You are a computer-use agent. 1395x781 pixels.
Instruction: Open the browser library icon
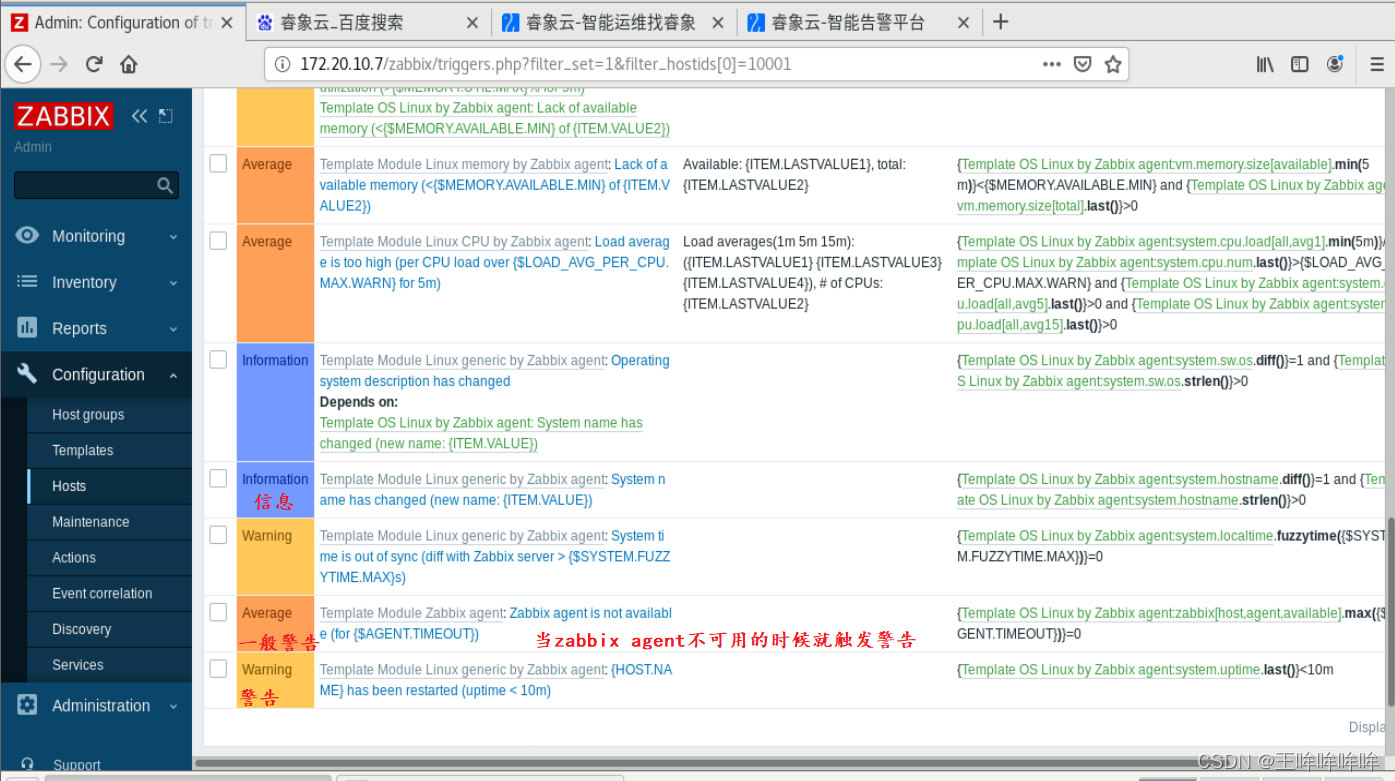pos(1265,64)
